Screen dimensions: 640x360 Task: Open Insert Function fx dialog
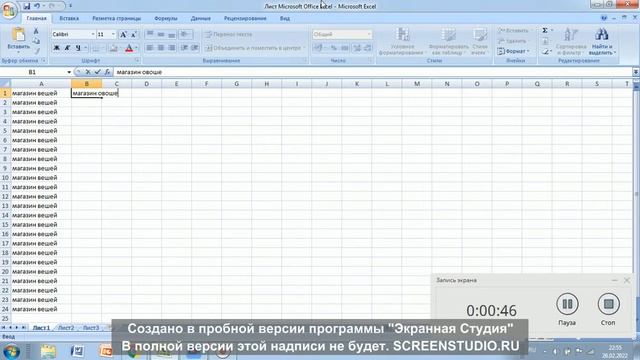click(x=107, y=72)
